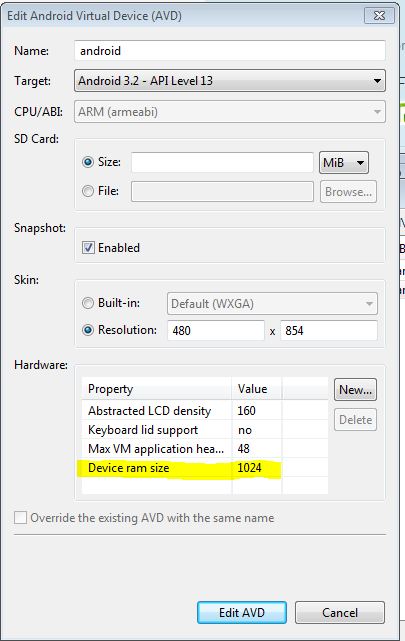Click the Edit AVD button
The height and width of the screenshot is (641, 405).
coord(242,612)
